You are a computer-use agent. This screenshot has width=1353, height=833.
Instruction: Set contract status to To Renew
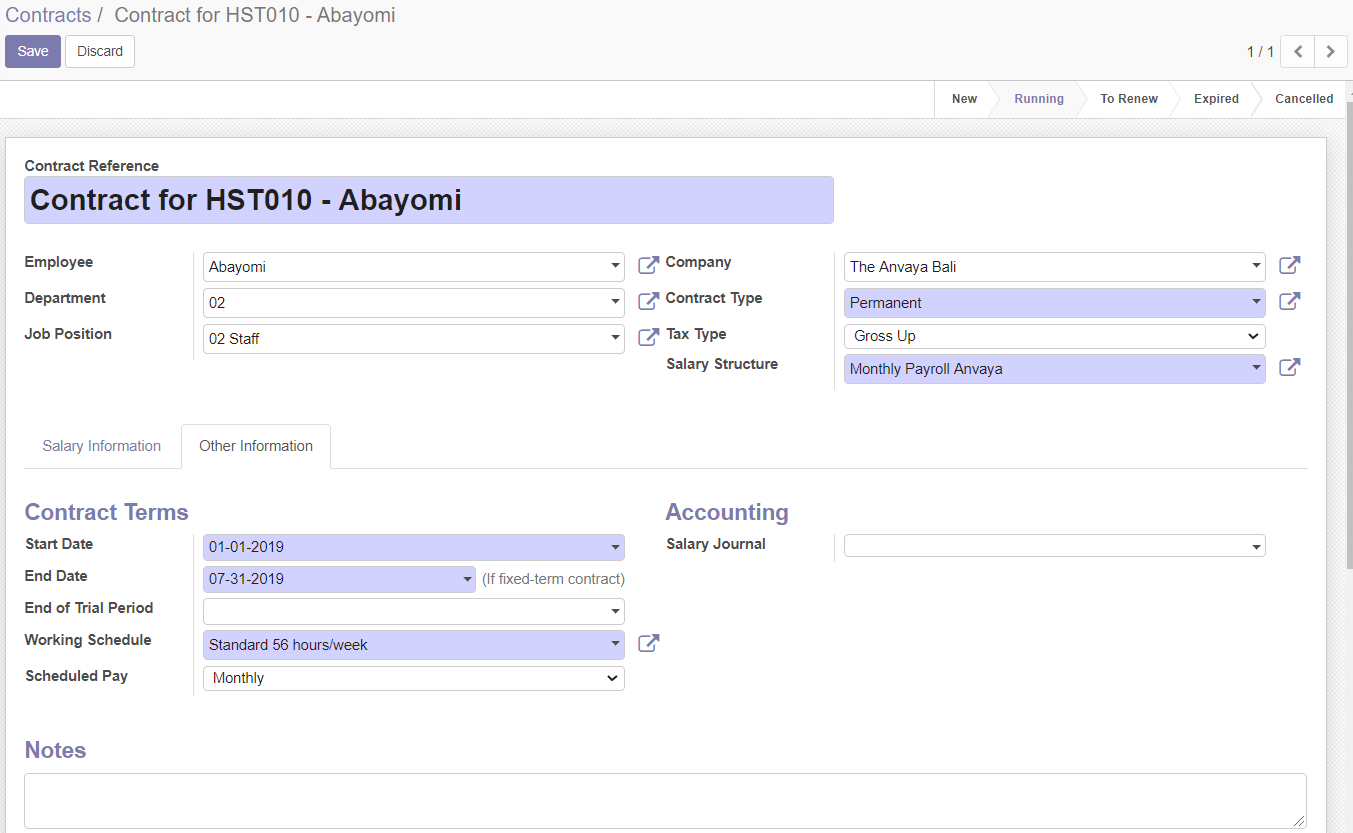click(1129, 99)
